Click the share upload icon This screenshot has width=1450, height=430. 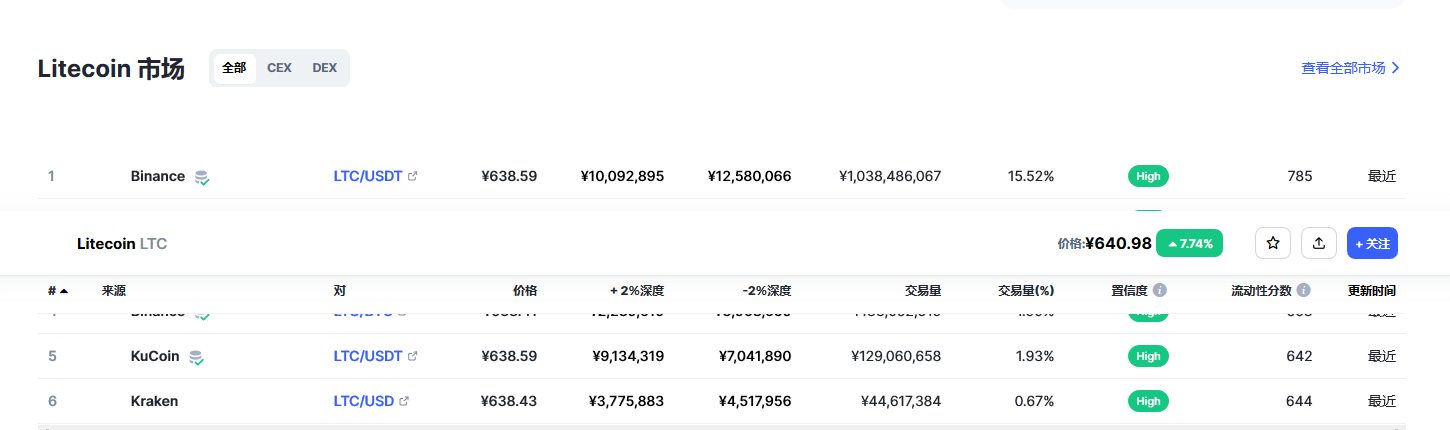click(1319, 243)
